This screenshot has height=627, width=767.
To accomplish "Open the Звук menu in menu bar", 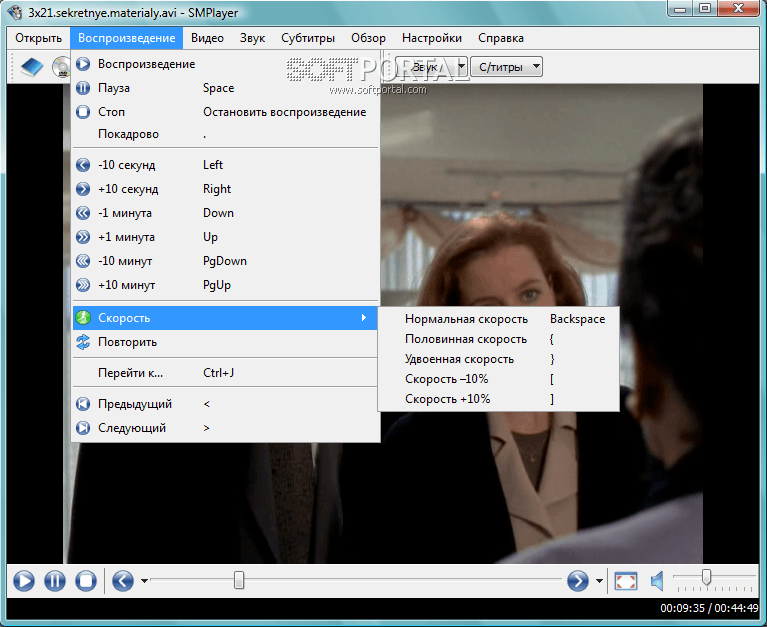I will [x=252, y=38].
